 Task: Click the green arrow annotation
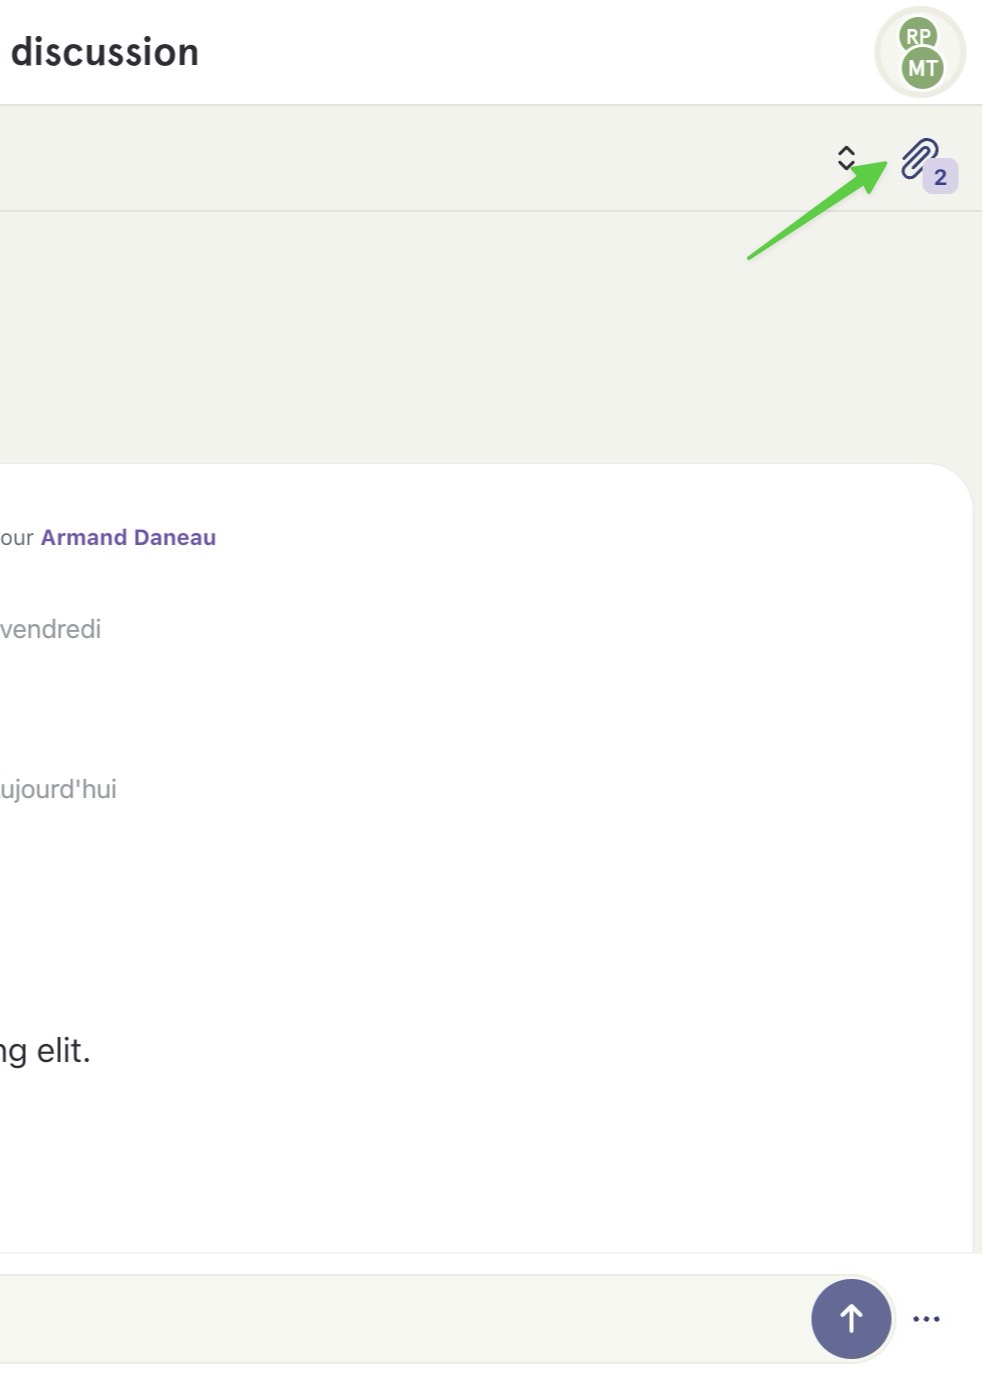(x=818, y=210)
